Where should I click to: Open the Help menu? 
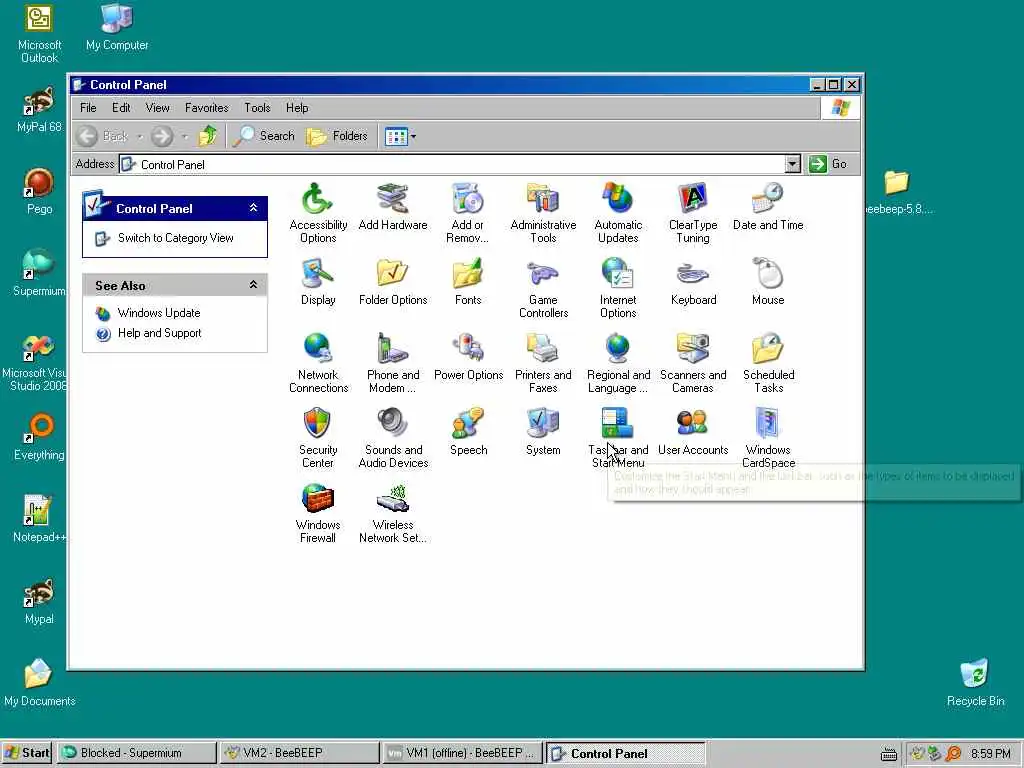297,108
